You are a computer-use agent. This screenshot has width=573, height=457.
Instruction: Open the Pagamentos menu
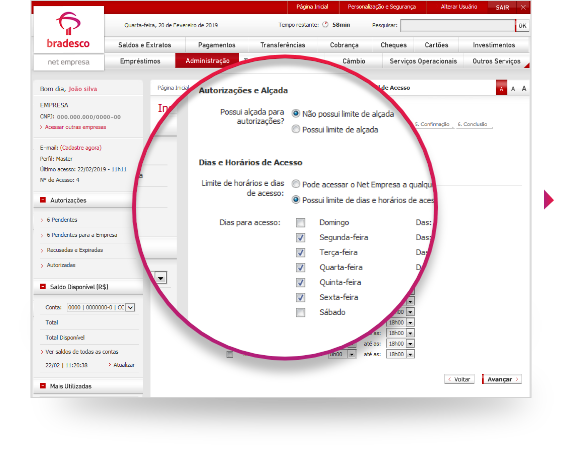(217, 45)
